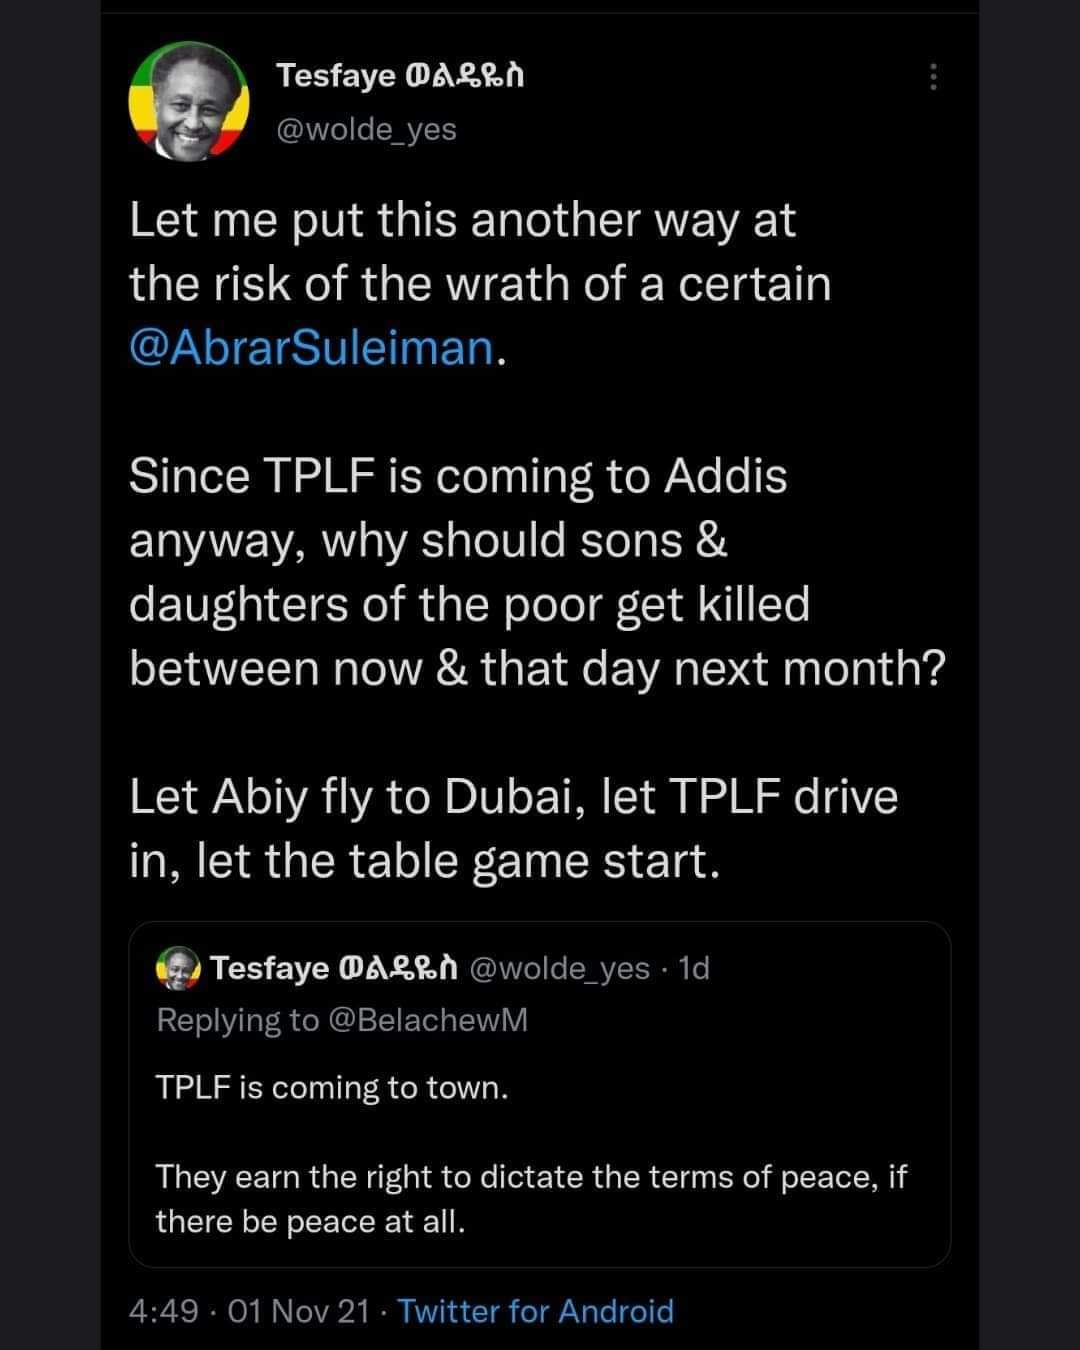Screen dimensions: 1080x1350
Task: Click the "Let me put this another way" line
Action: pyautogui.click(x=462, y=221)
